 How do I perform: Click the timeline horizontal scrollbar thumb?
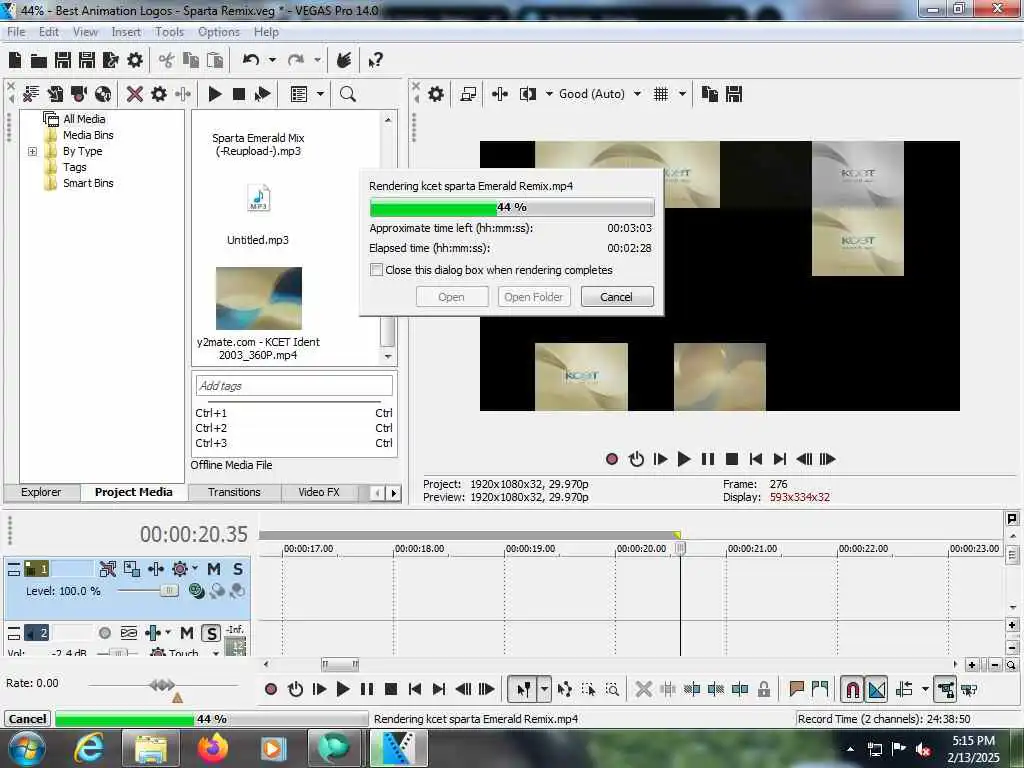tap(340, 665)
